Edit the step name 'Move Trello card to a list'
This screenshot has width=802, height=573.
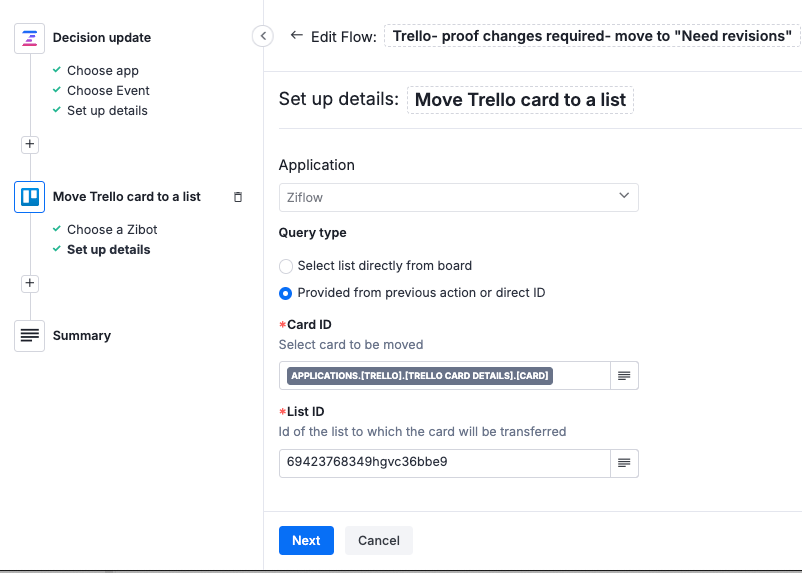[x=520, y=100]
